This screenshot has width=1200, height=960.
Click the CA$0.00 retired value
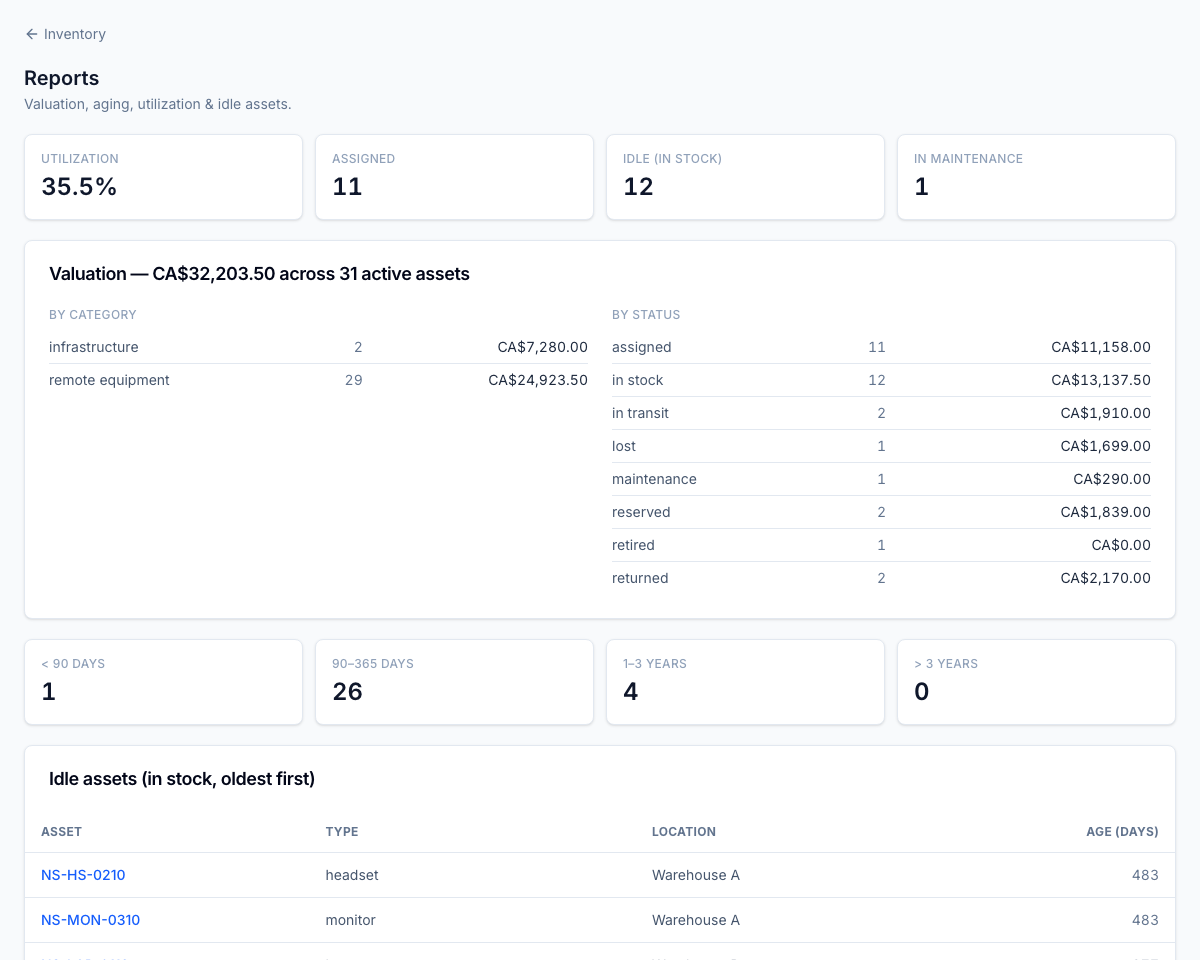point(1121,545)
